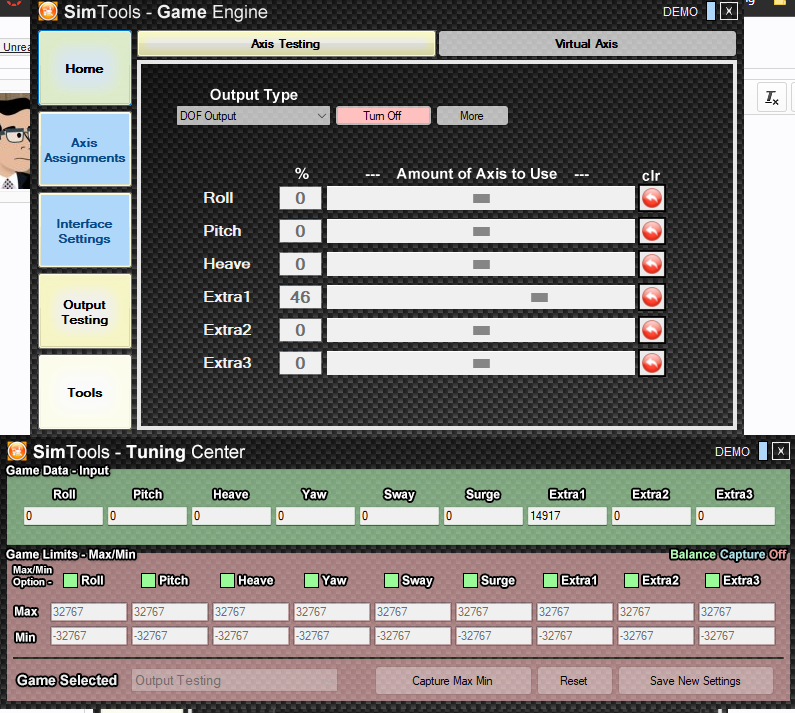Click Save New Settings button
Screen dimensions: 795x713
[x=696, y=681]
